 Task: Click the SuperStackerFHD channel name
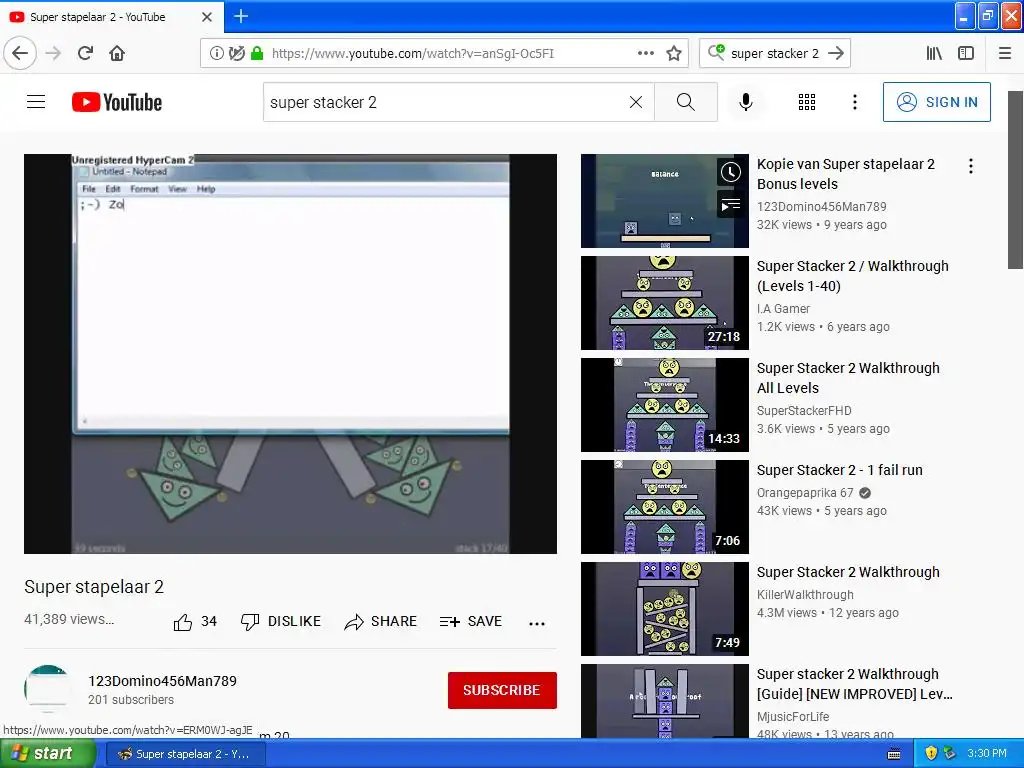point(804,411)
